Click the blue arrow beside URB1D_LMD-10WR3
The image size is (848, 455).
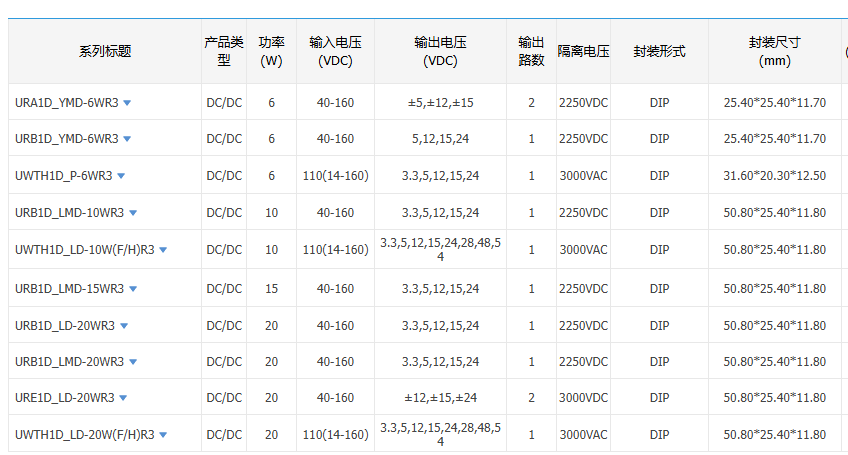(133, 213)
